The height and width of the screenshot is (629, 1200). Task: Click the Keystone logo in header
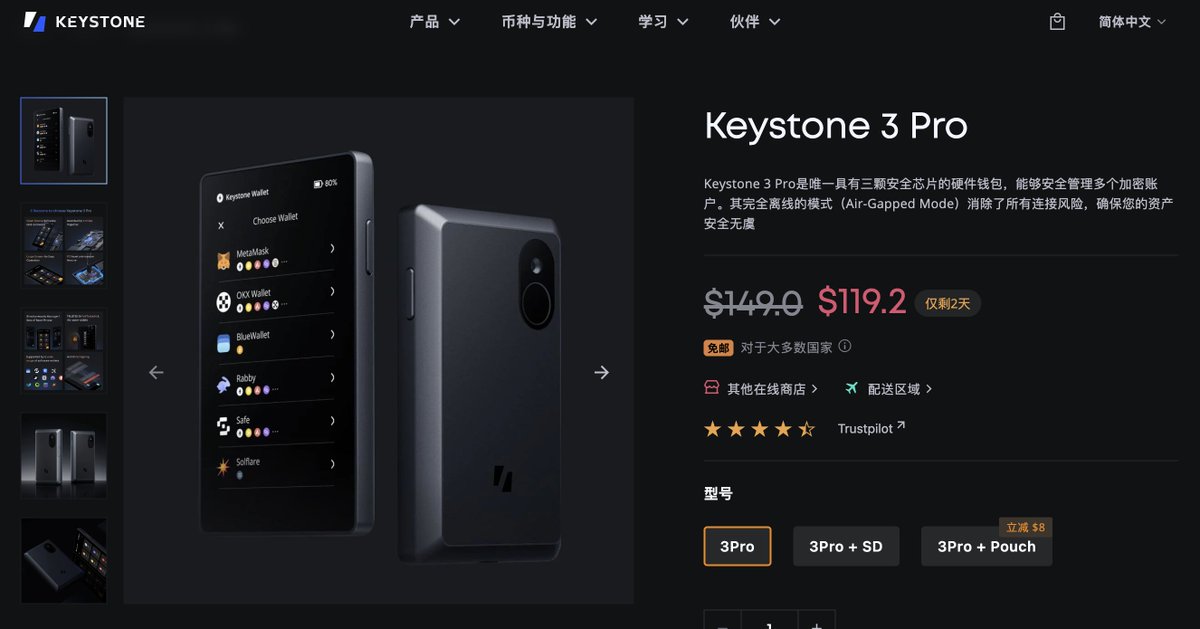click(x=85, y=21)
